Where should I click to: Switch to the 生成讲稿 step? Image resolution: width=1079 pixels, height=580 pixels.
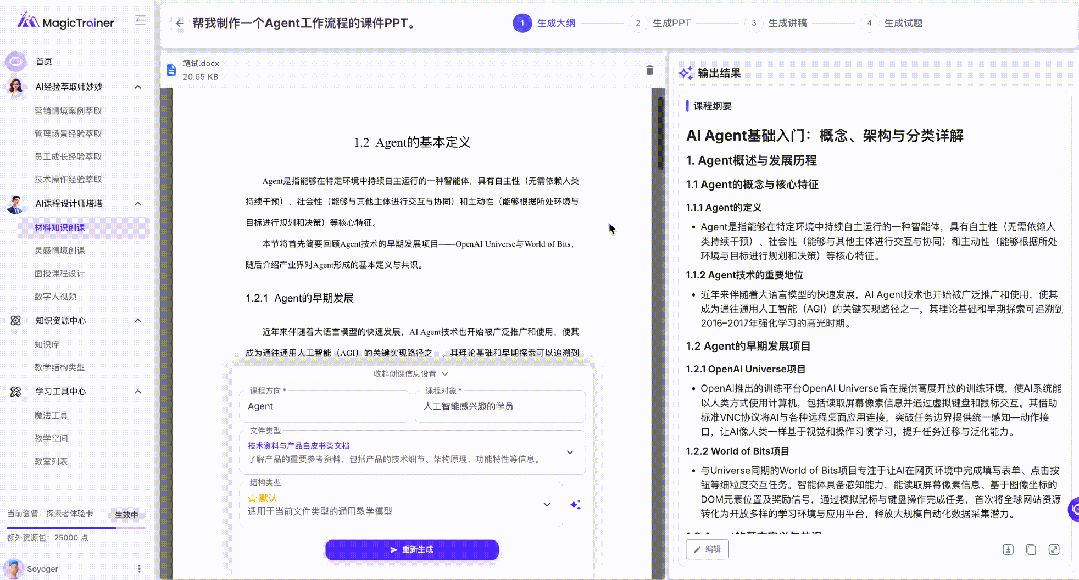(787, 23)
